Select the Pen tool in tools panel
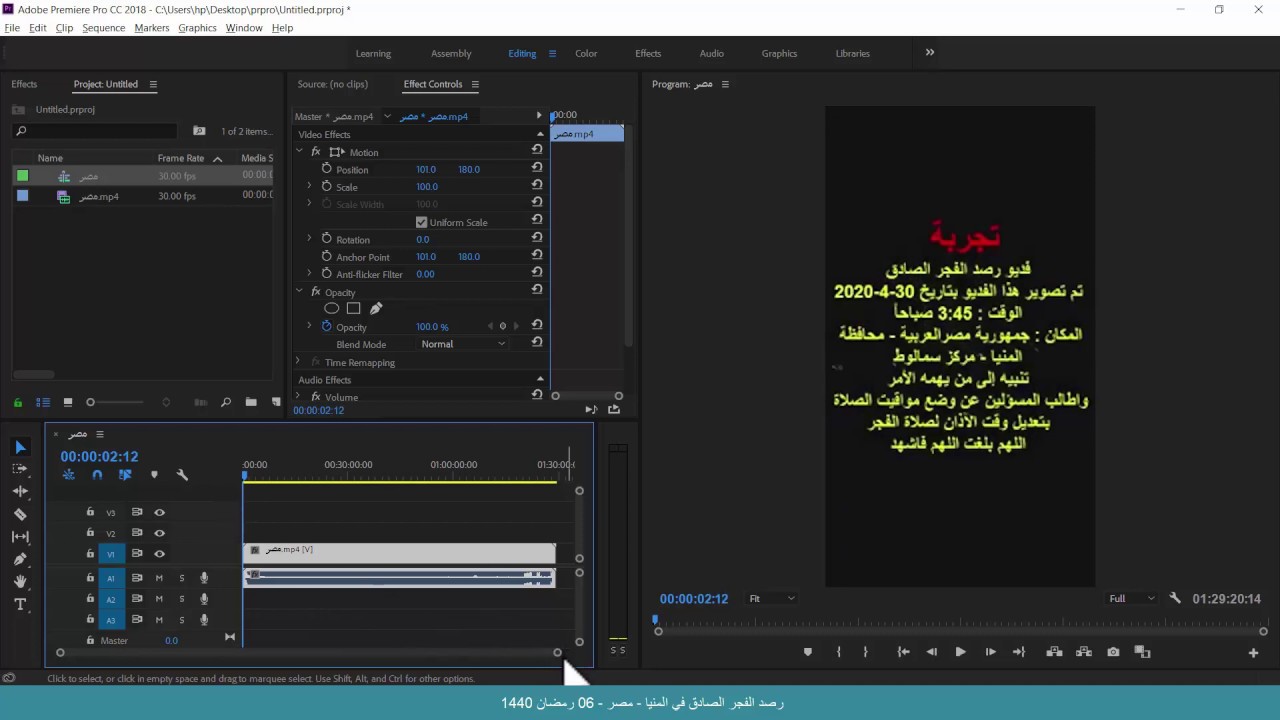The width and height of the screenshot is (1280, 720). tap(20, 559)
